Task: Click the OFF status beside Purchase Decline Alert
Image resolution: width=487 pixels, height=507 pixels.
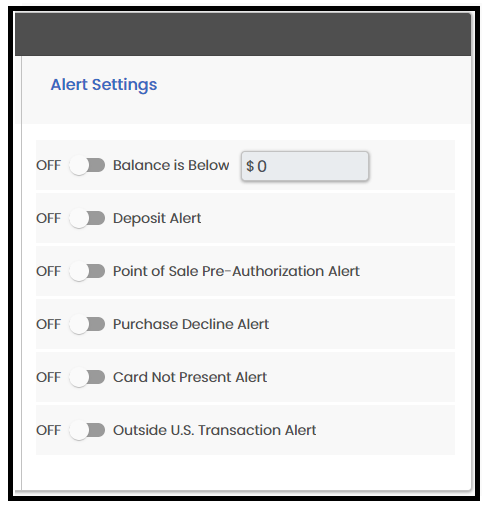Action: 49,324
